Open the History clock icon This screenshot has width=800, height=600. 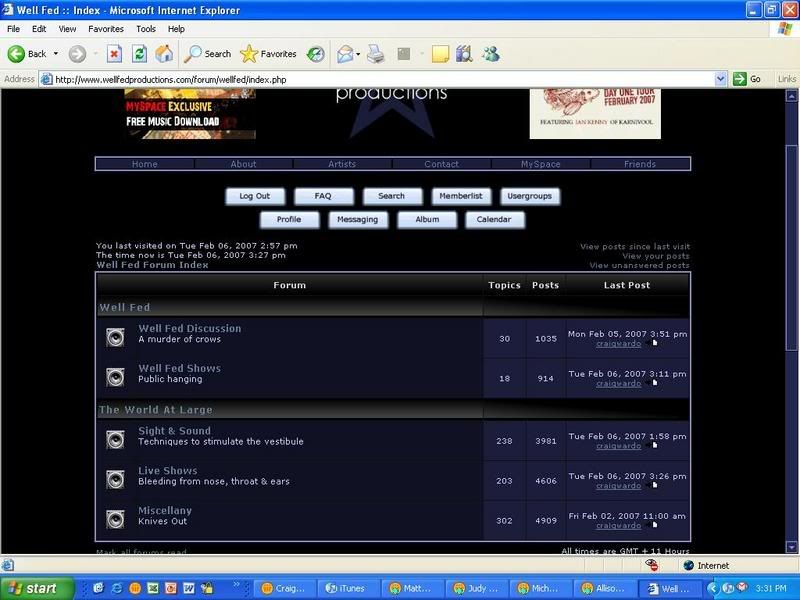315,54
